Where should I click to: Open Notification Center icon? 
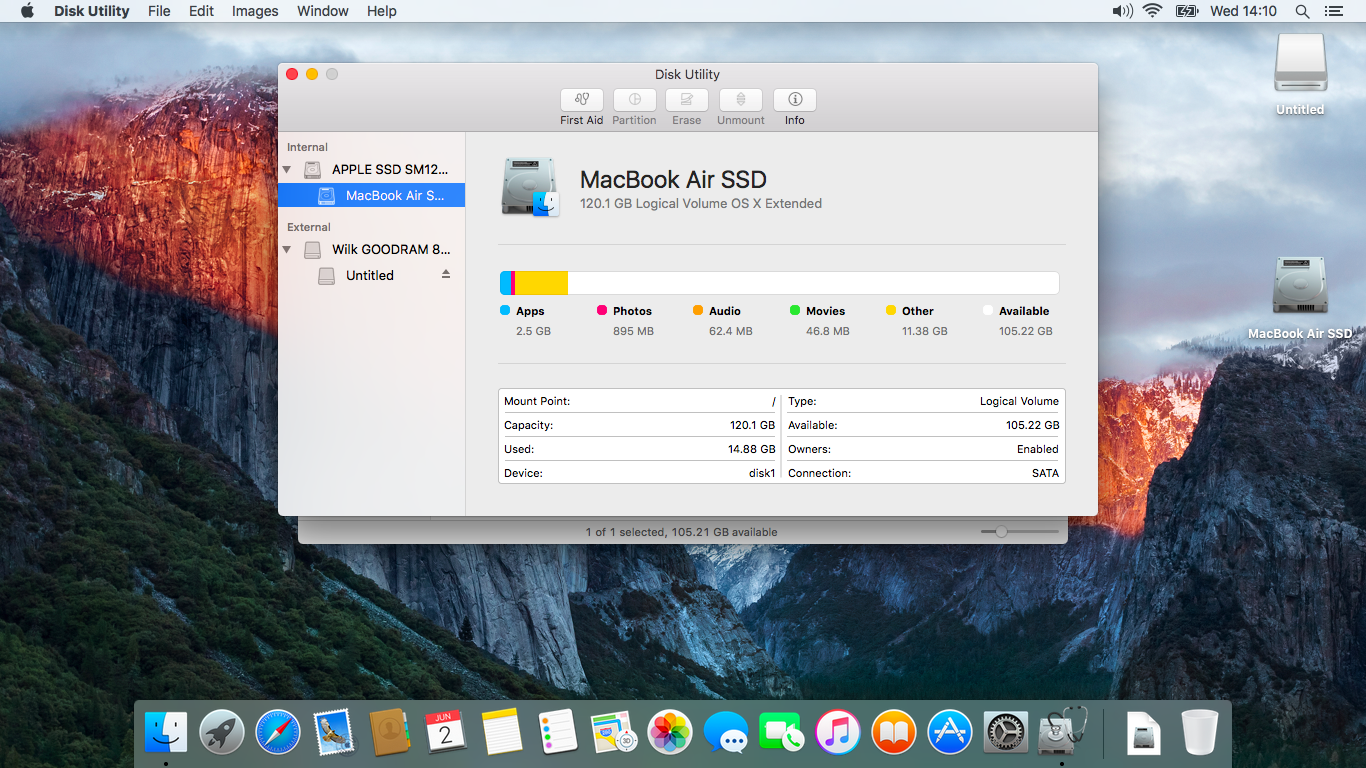1333,11
